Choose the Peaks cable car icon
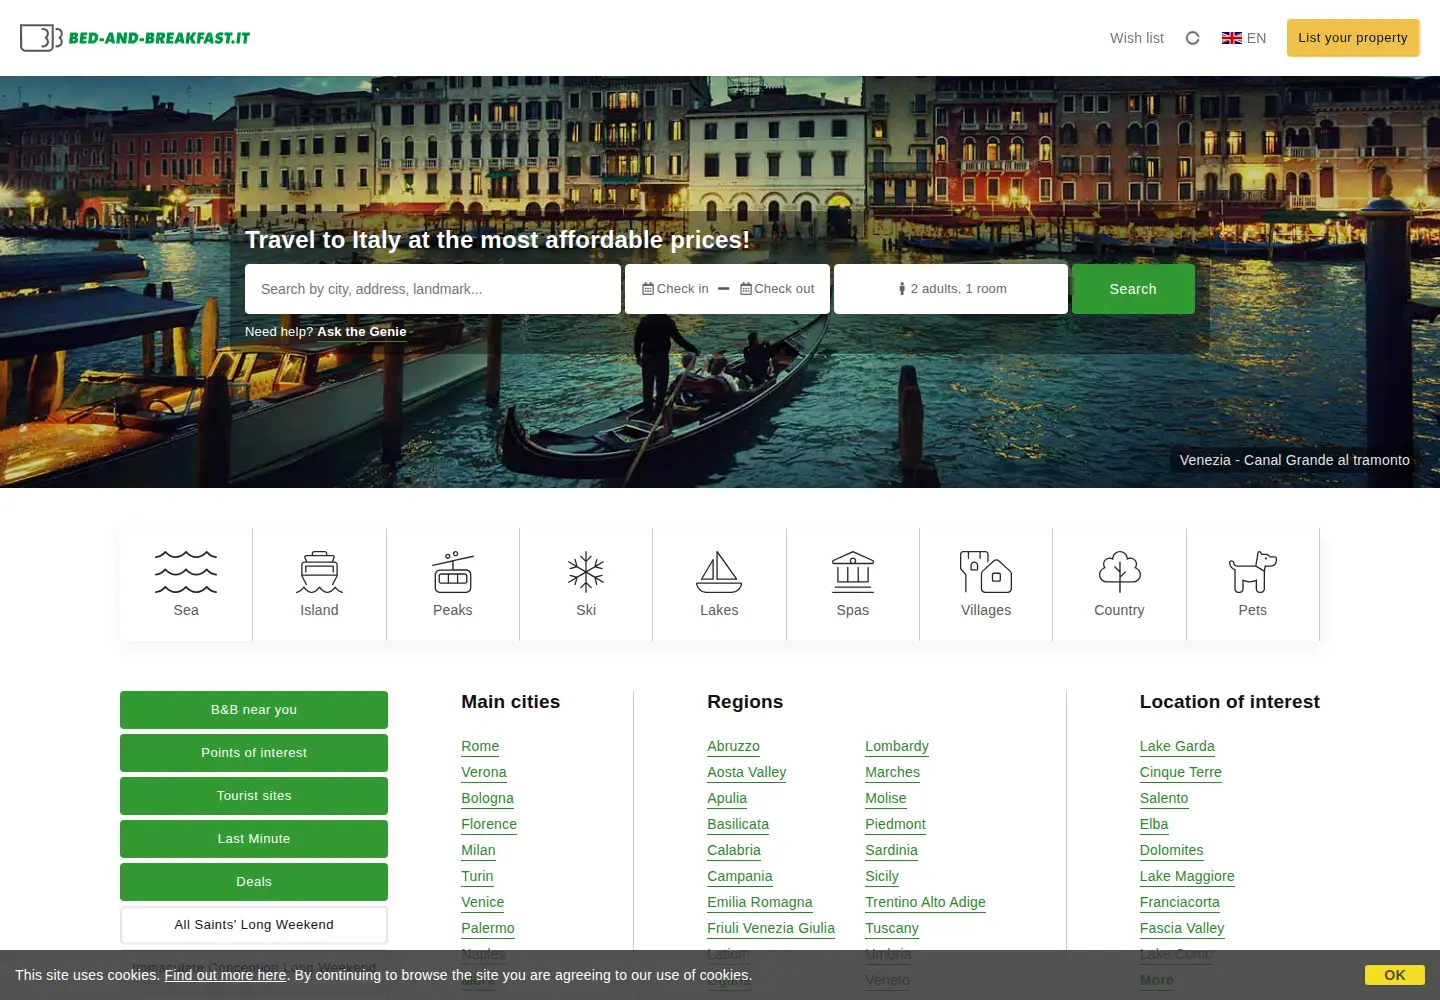Viewport: 1440px width, 1000px height. click(453, 572)
